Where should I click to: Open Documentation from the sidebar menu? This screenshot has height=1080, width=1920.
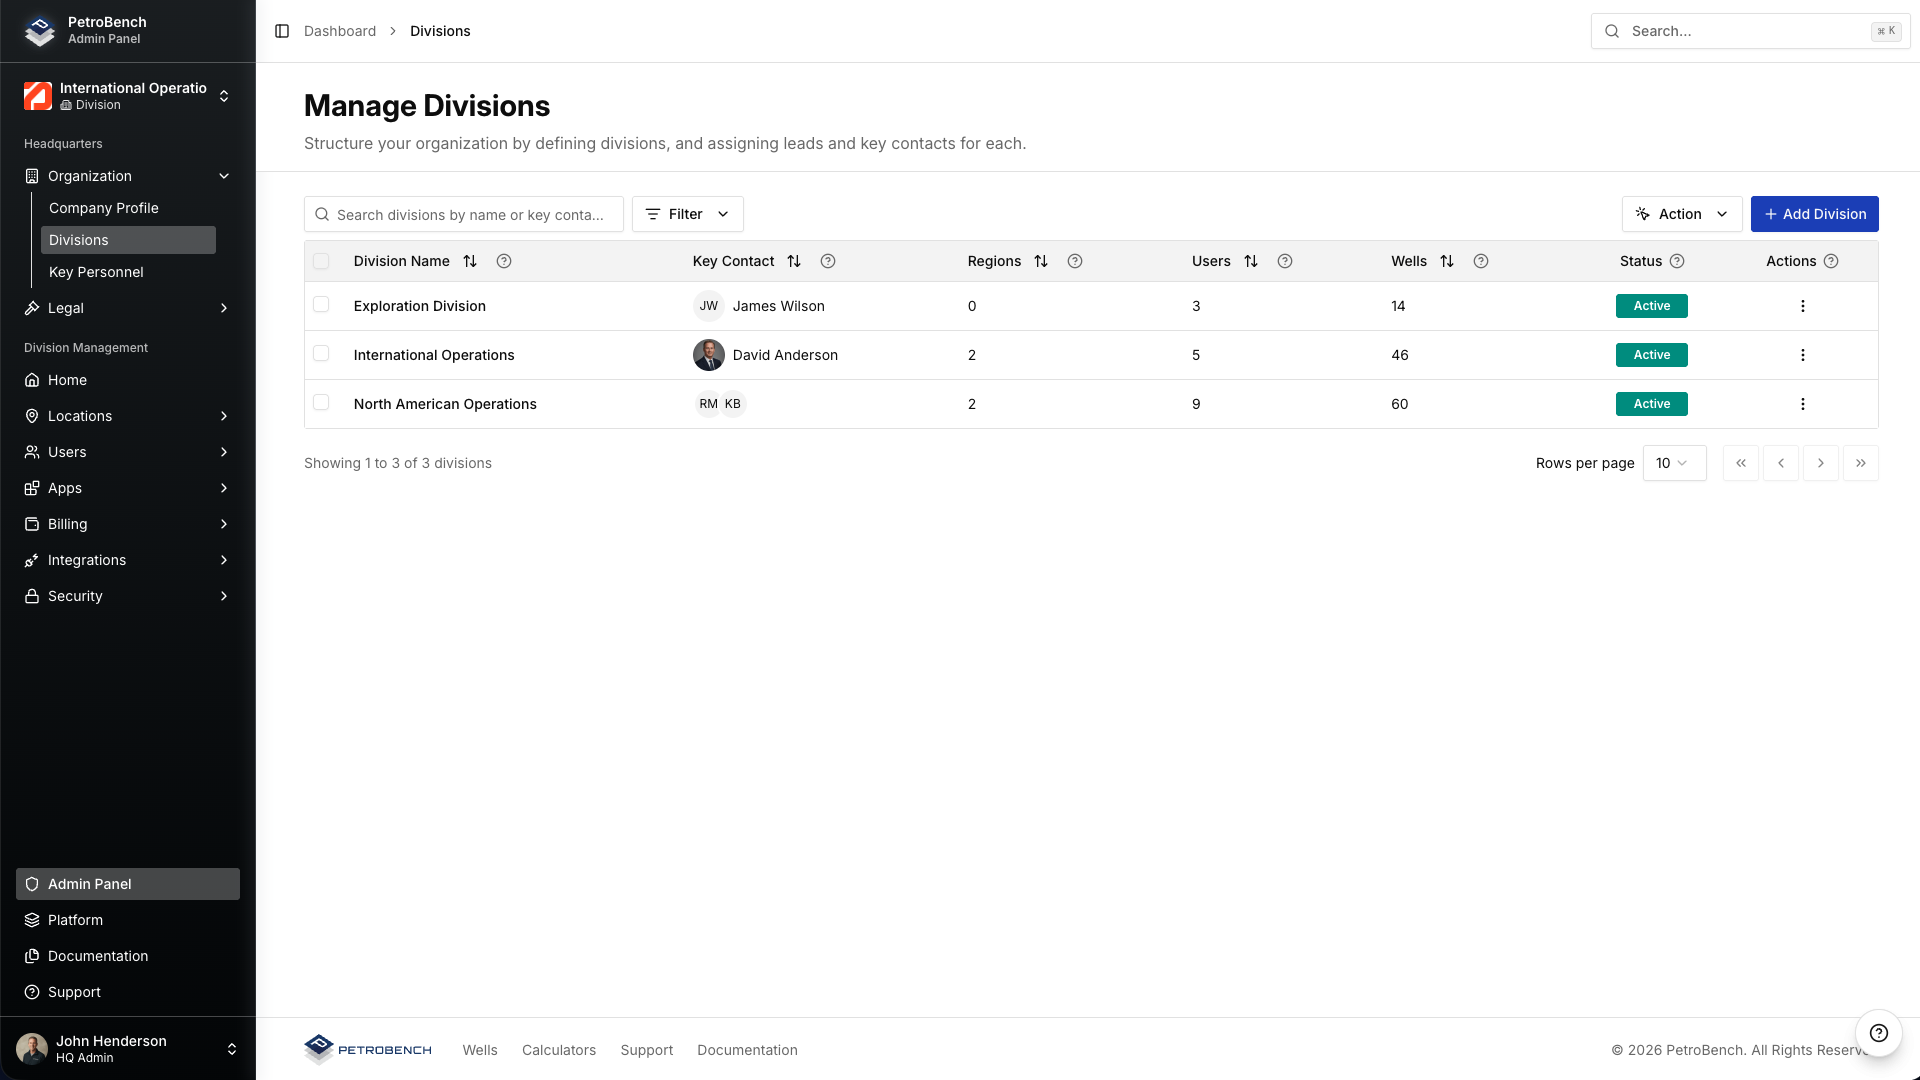[x=96, y=956]
